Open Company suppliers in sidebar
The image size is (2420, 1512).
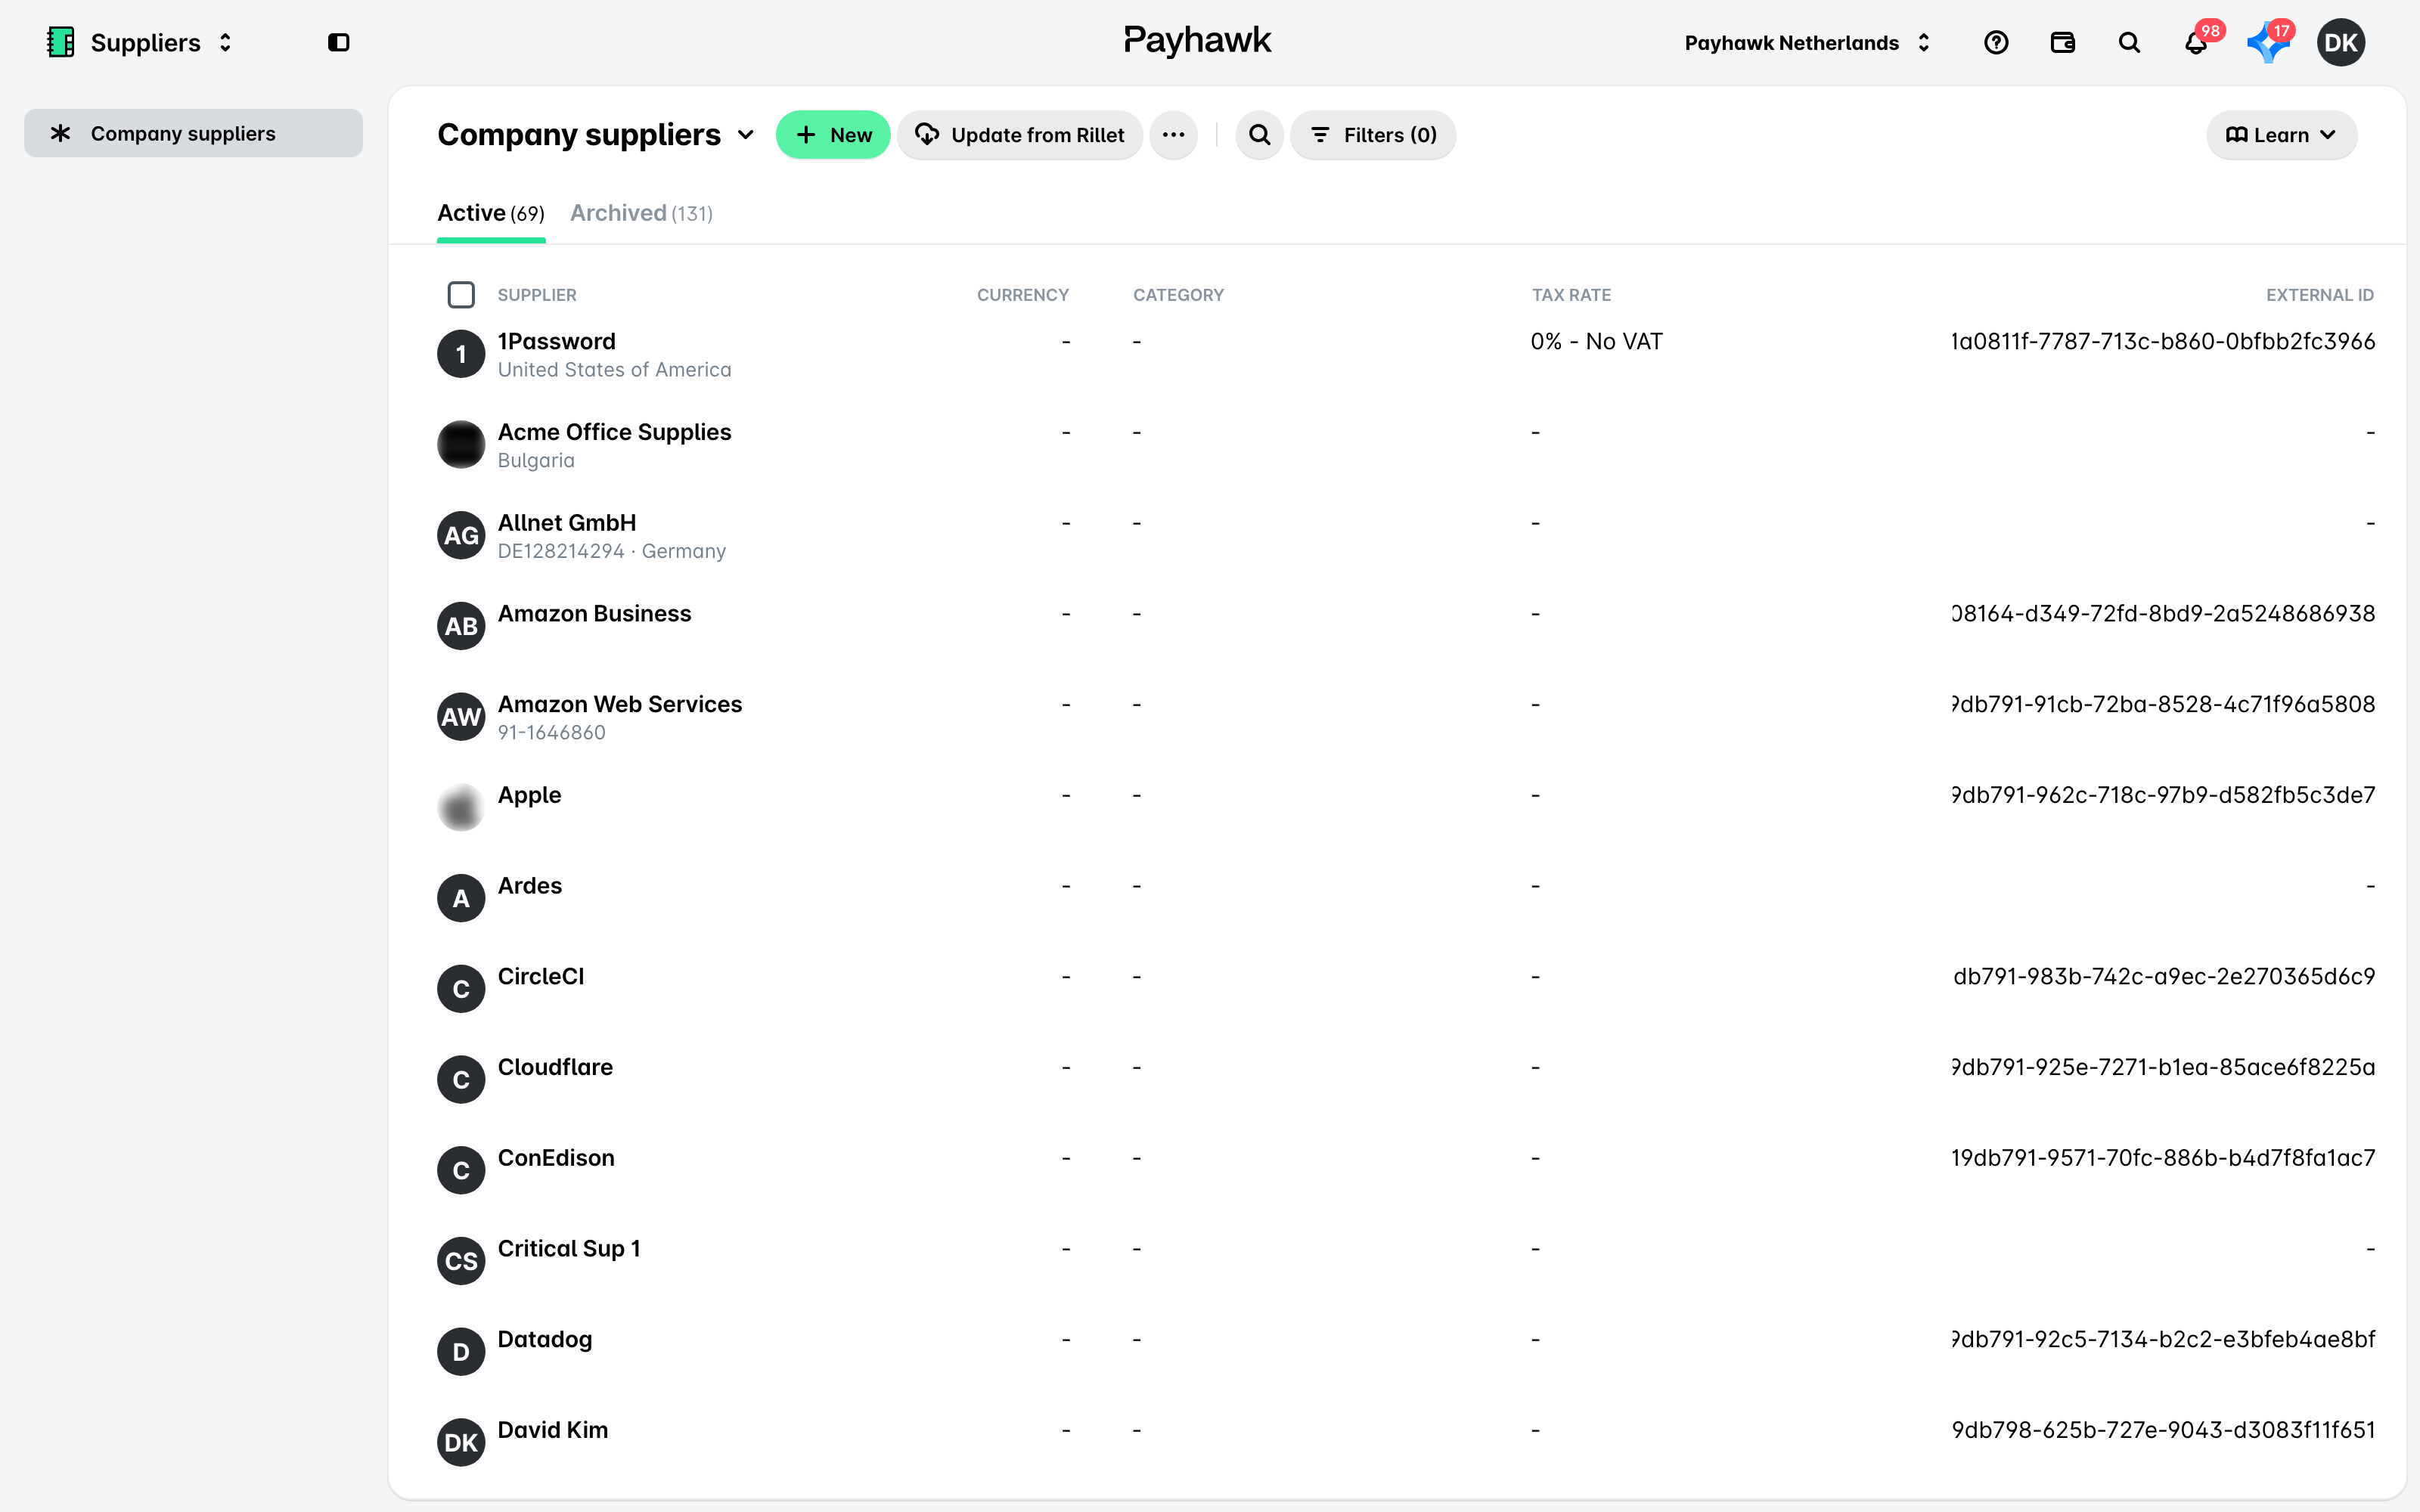[x=193, y=133]
